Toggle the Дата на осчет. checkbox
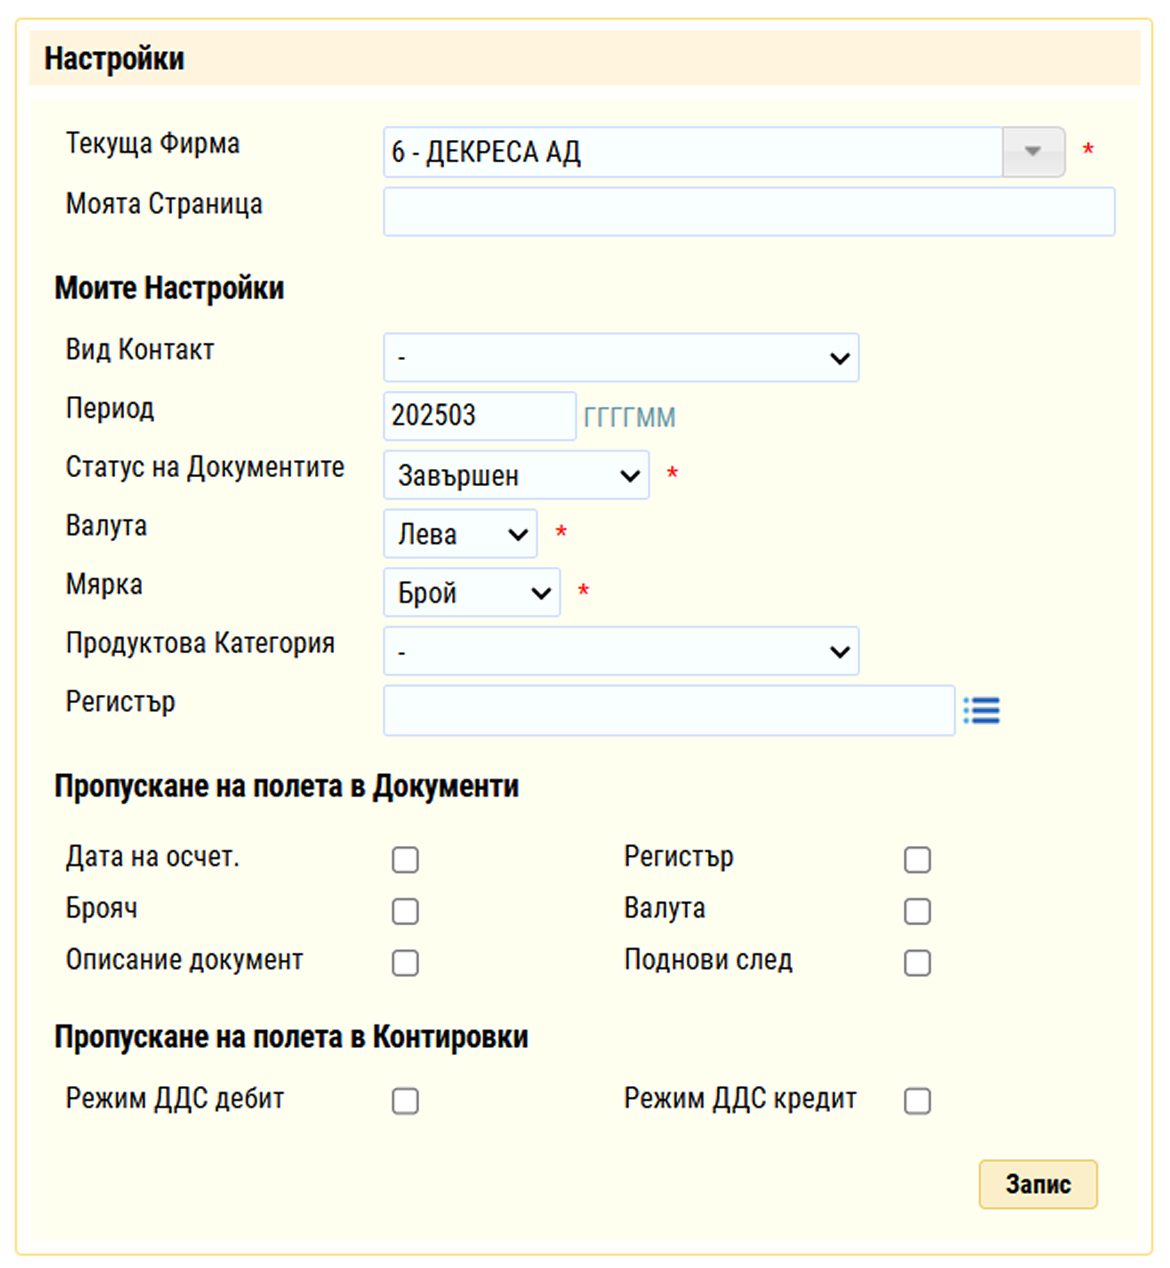The width and height of the screenshot is (1170, 1268). click(405, 860)
